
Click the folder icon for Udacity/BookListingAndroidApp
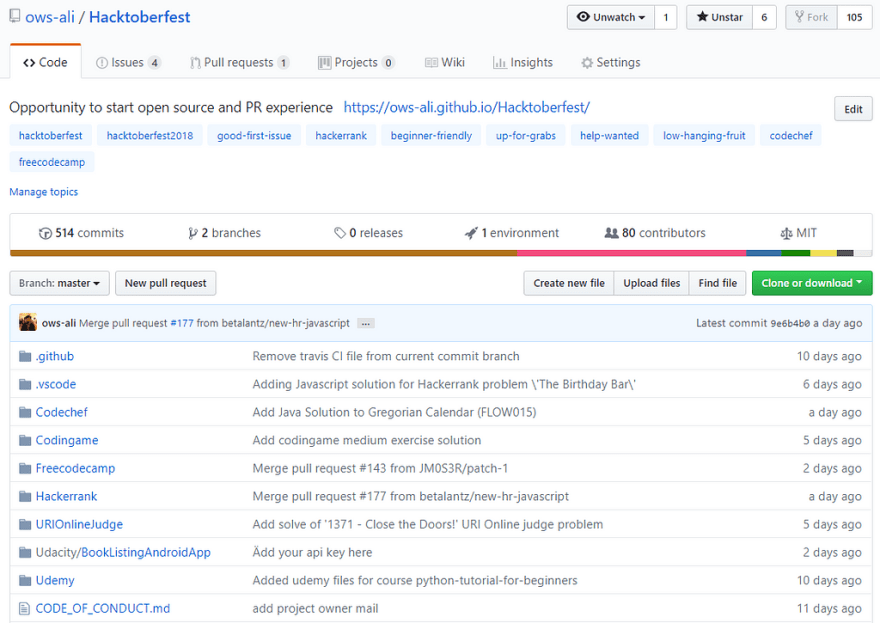pyautogui.click(x=25, y=553)
